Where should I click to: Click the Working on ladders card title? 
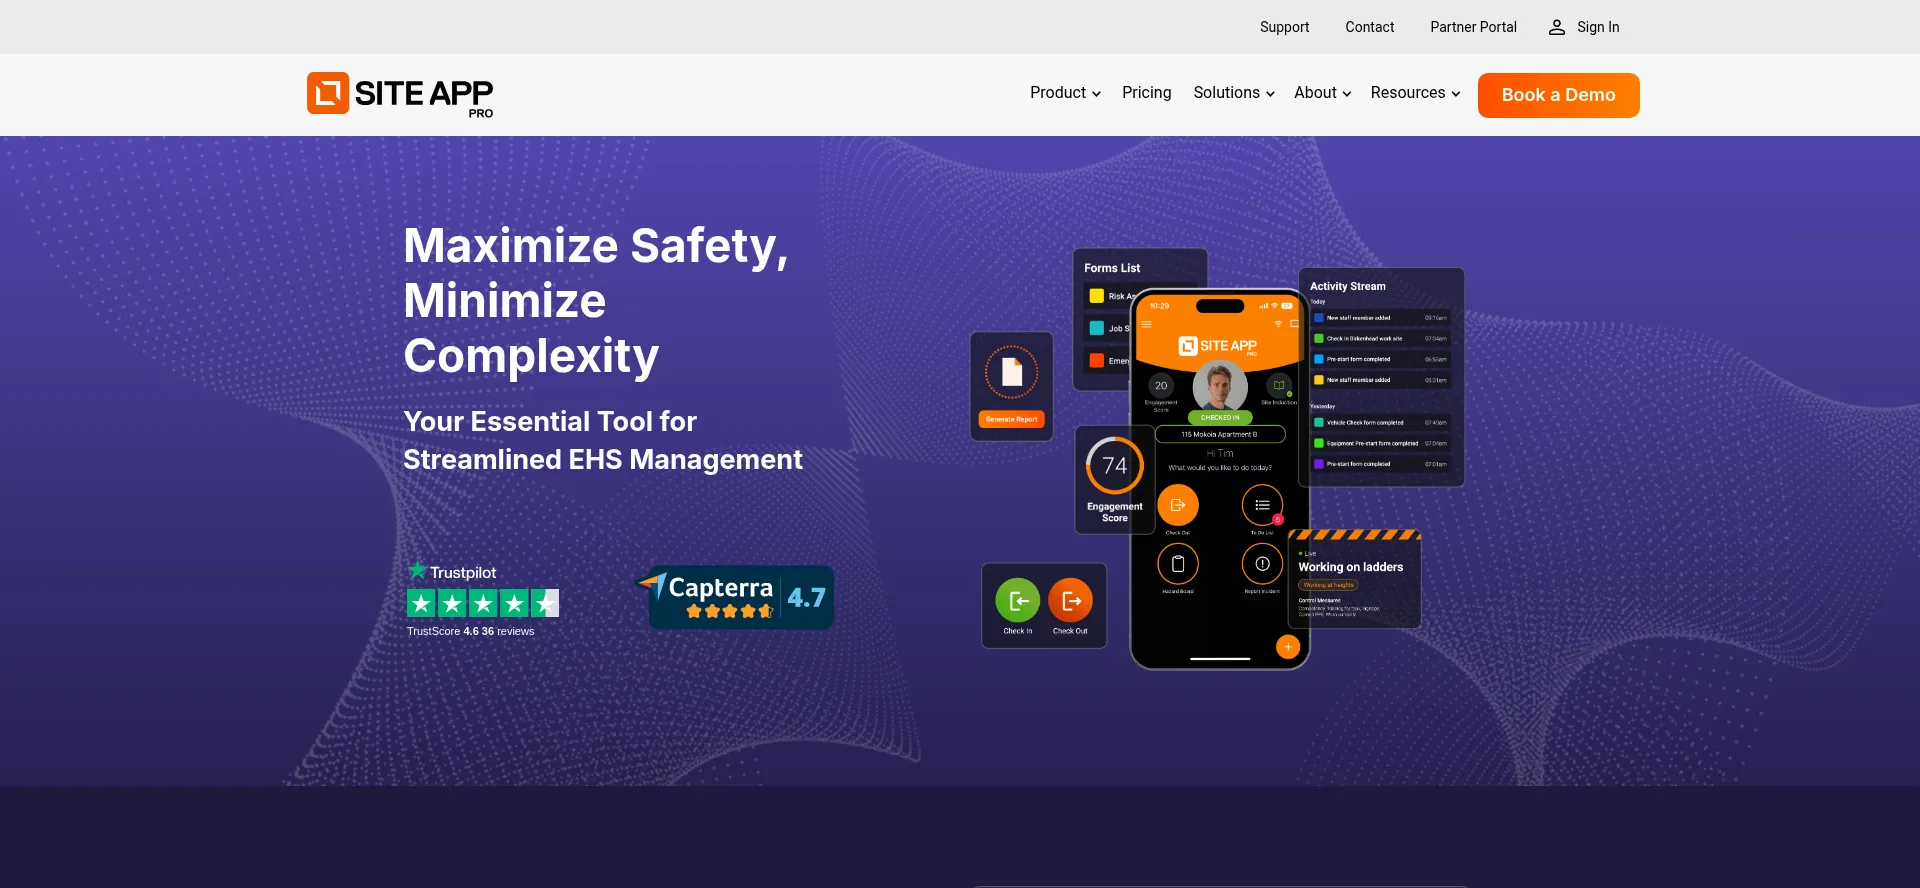pos(1350,567)
